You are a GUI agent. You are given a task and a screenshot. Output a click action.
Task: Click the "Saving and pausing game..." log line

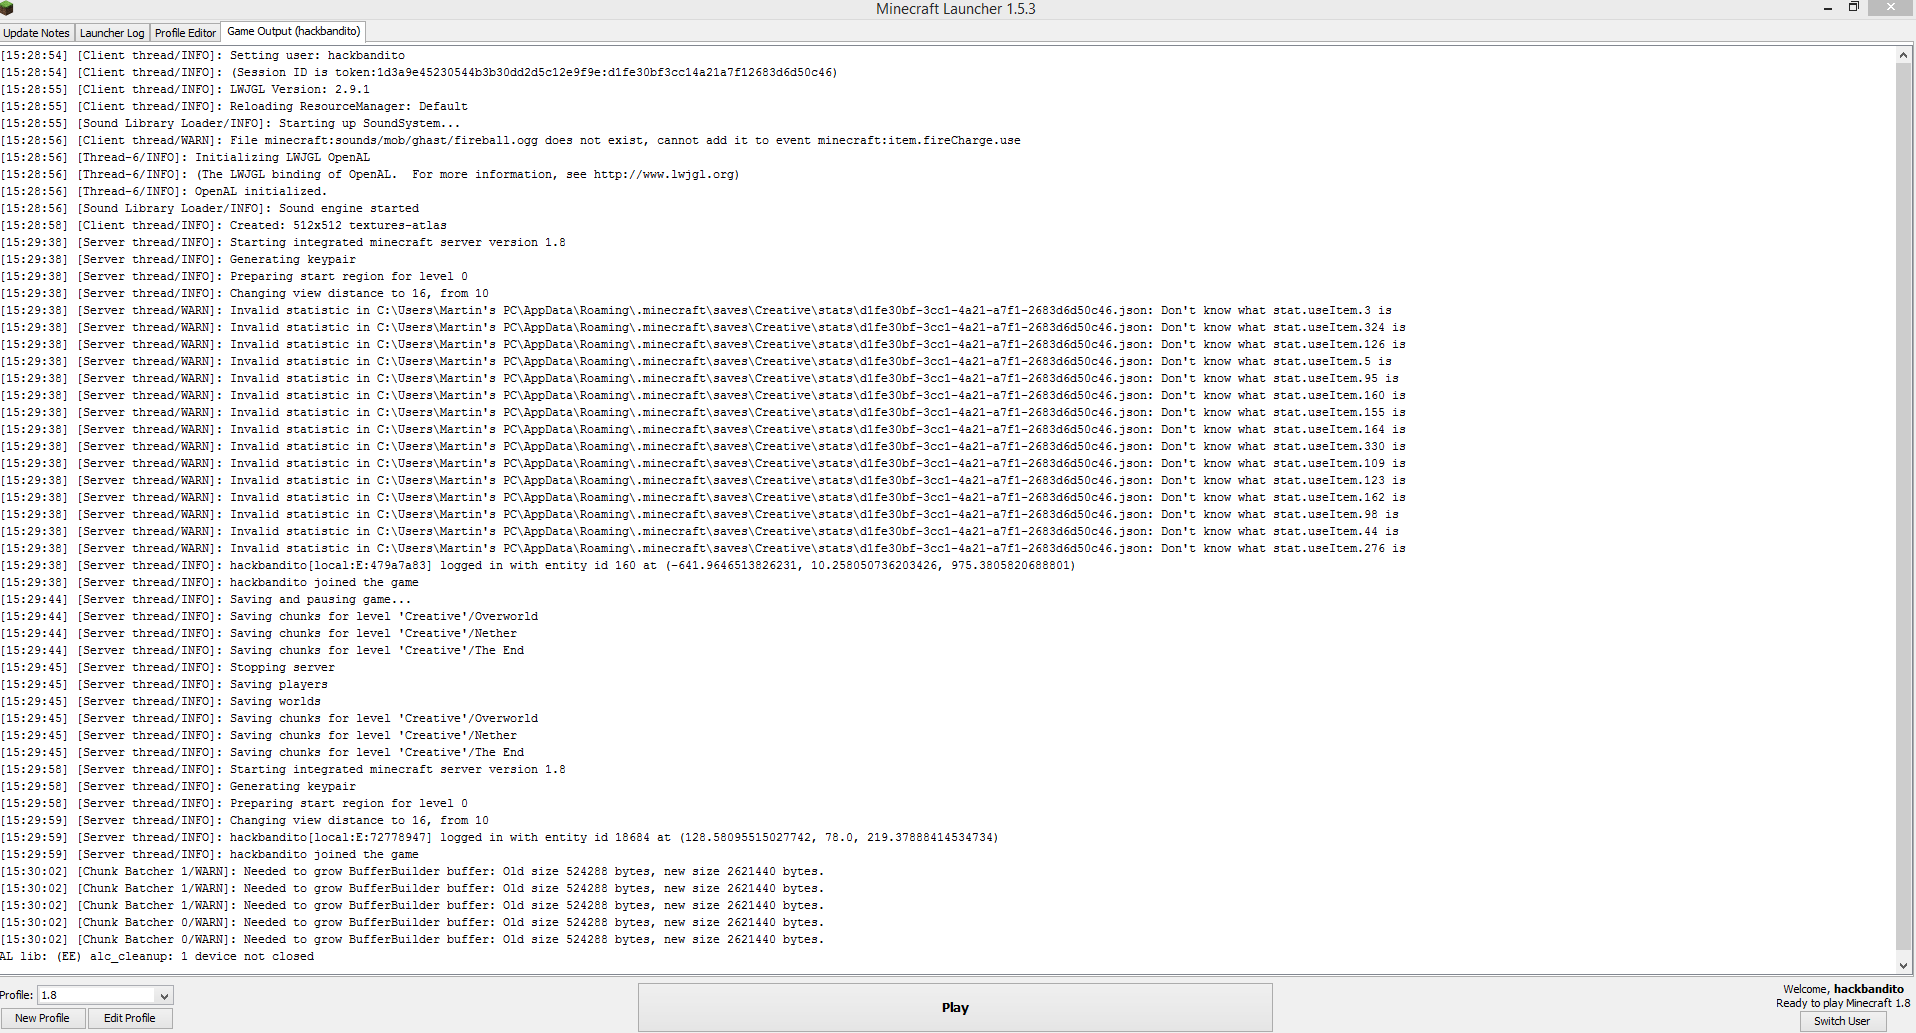(206, 600)
